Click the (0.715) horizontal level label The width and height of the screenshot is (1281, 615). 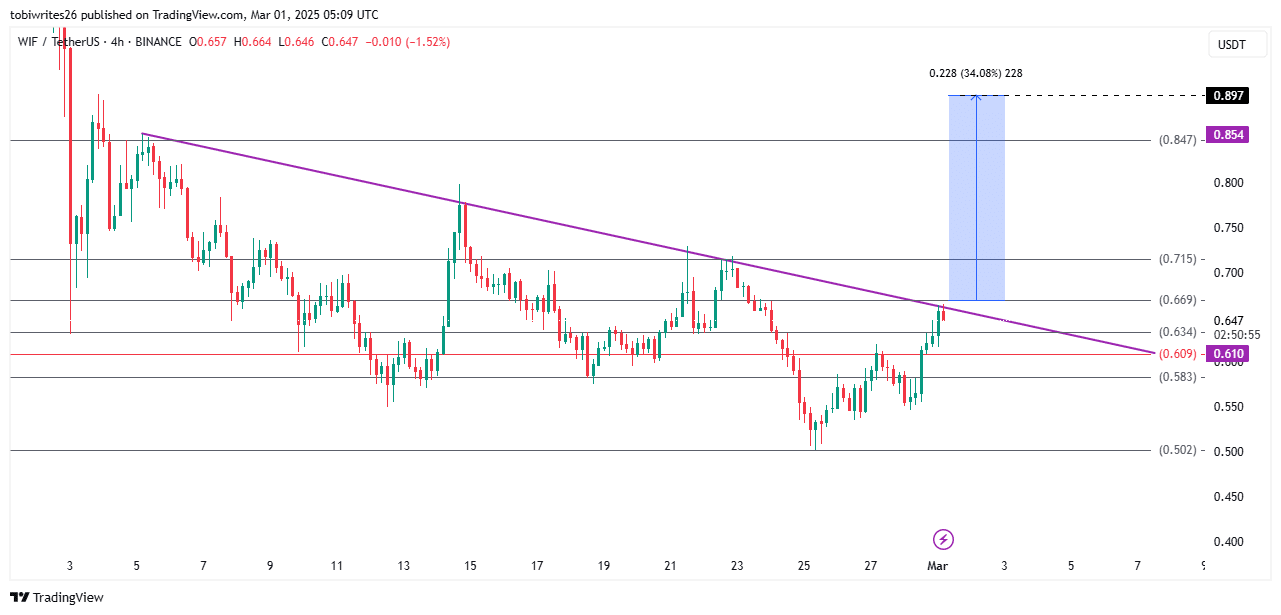coord(1177,260)
